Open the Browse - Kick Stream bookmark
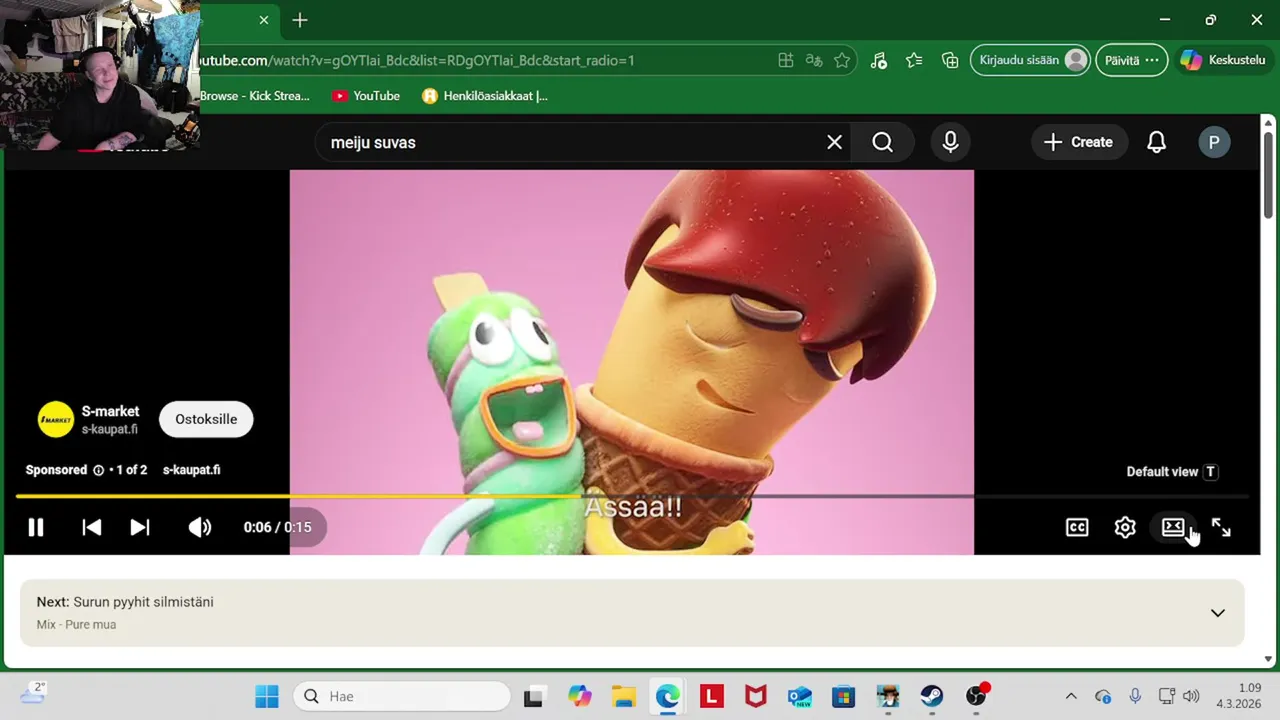 click(x=254, y=96)
